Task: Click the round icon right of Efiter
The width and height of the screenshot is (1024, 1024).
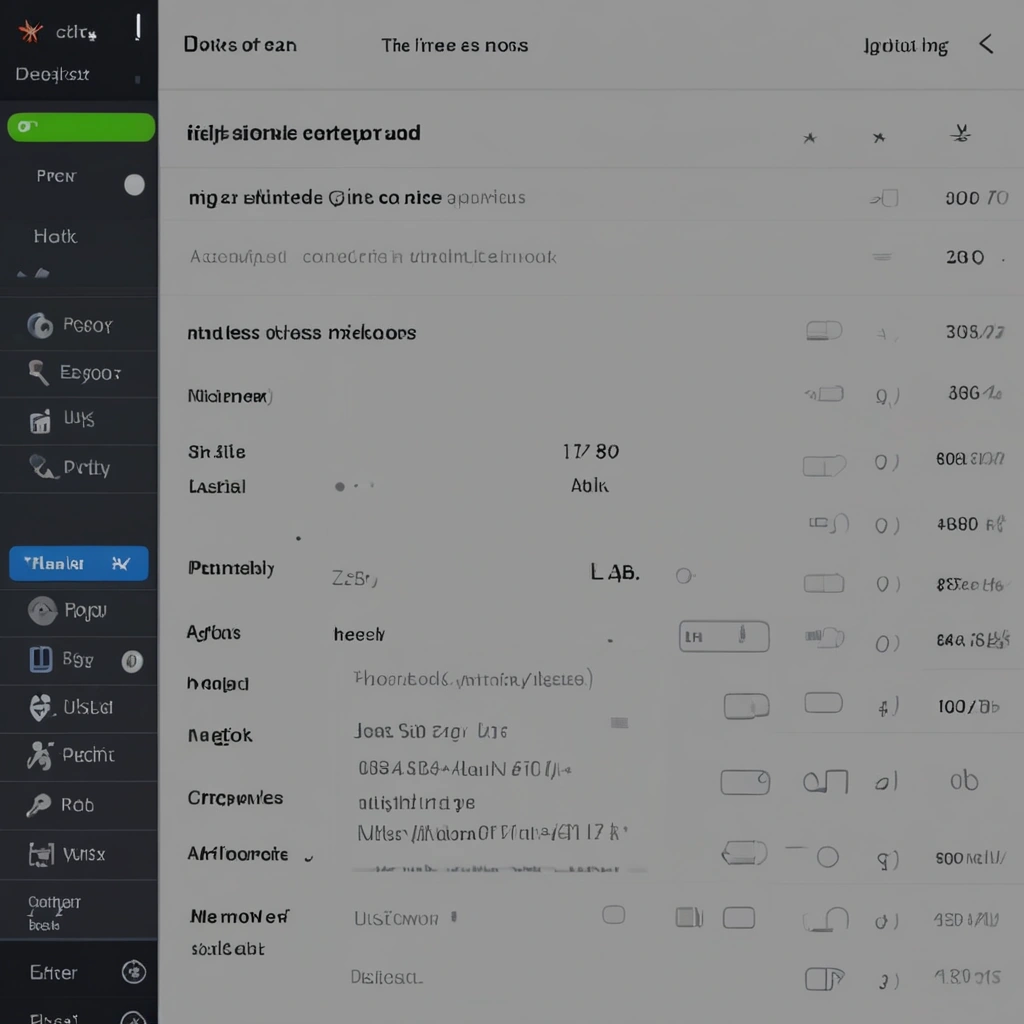Action: (134, 972)
